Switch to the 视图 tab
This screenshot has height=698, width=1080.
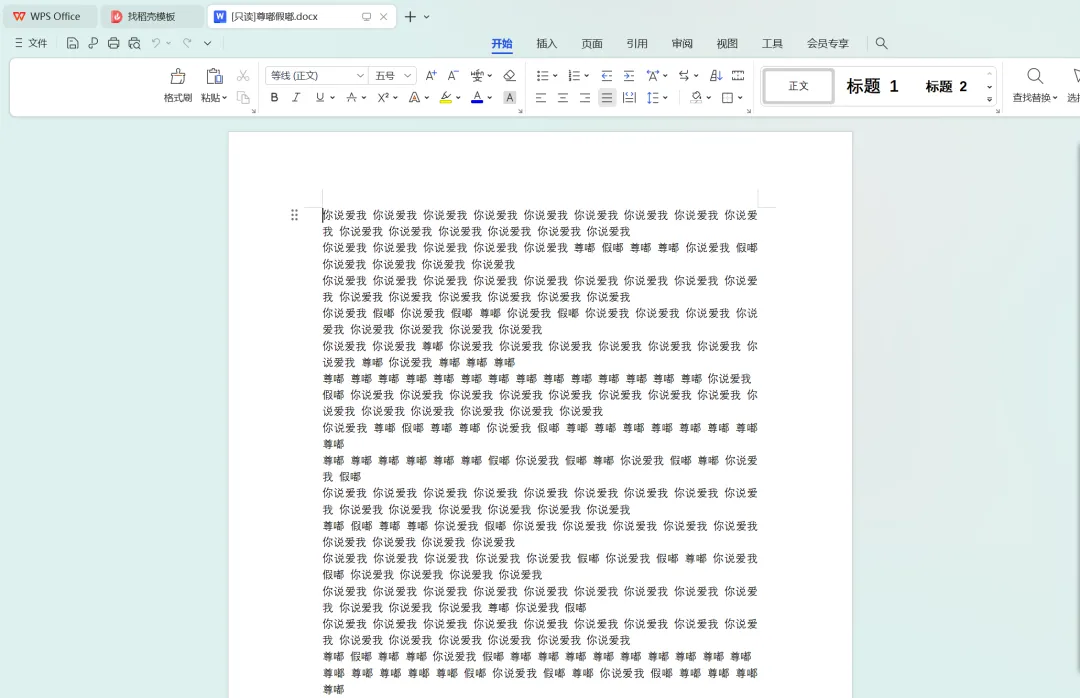click(727, 43)
